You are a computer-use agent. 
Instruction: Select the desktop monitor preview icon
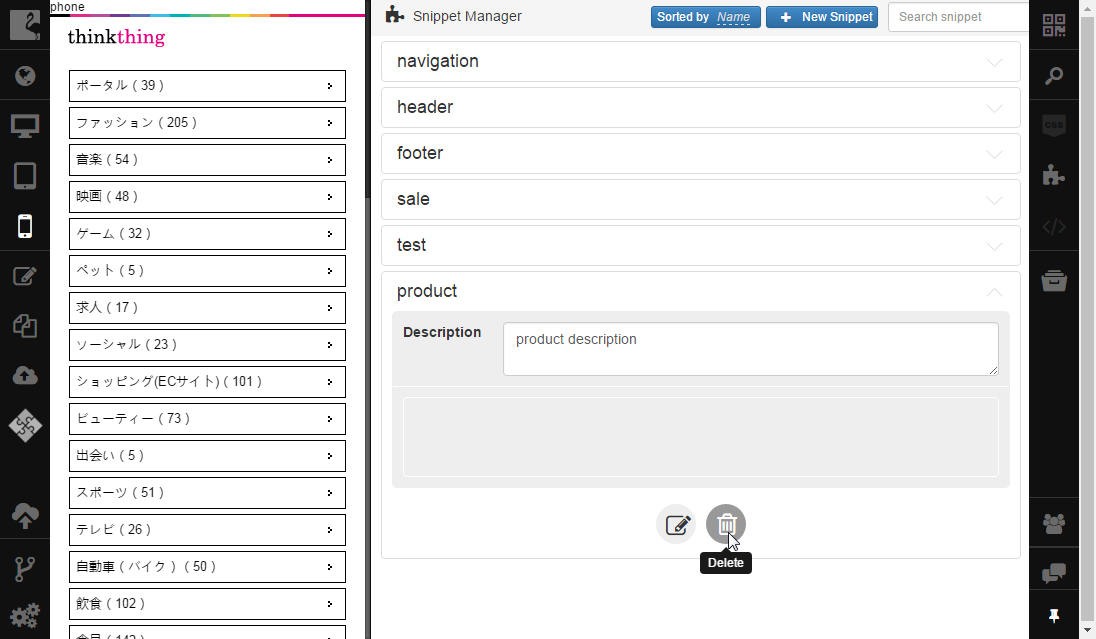[25, 126]
